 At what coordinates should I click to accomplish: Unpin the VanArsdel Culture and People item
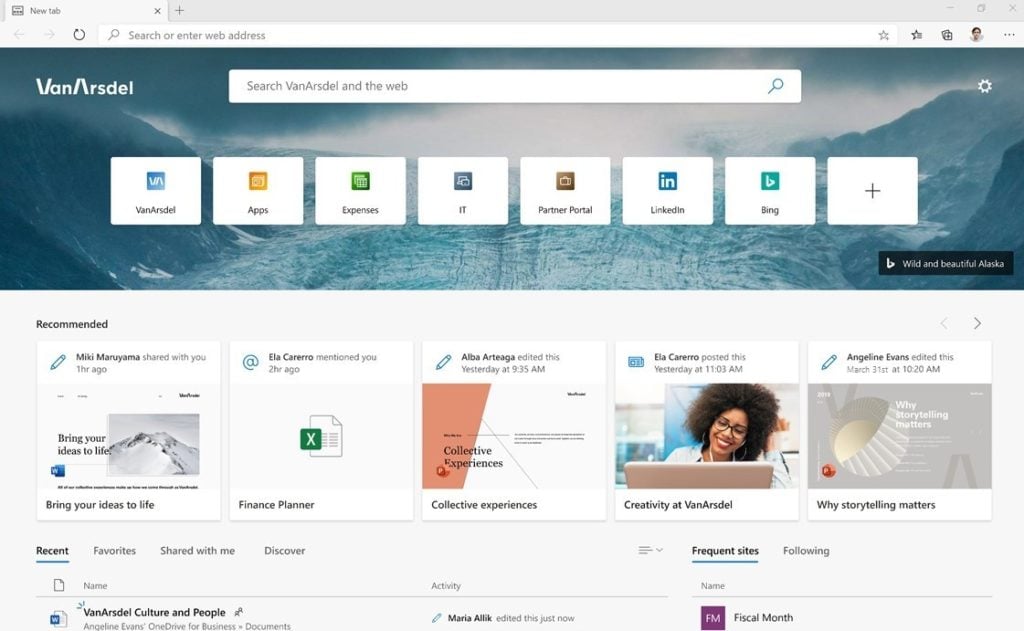[240, 611]
